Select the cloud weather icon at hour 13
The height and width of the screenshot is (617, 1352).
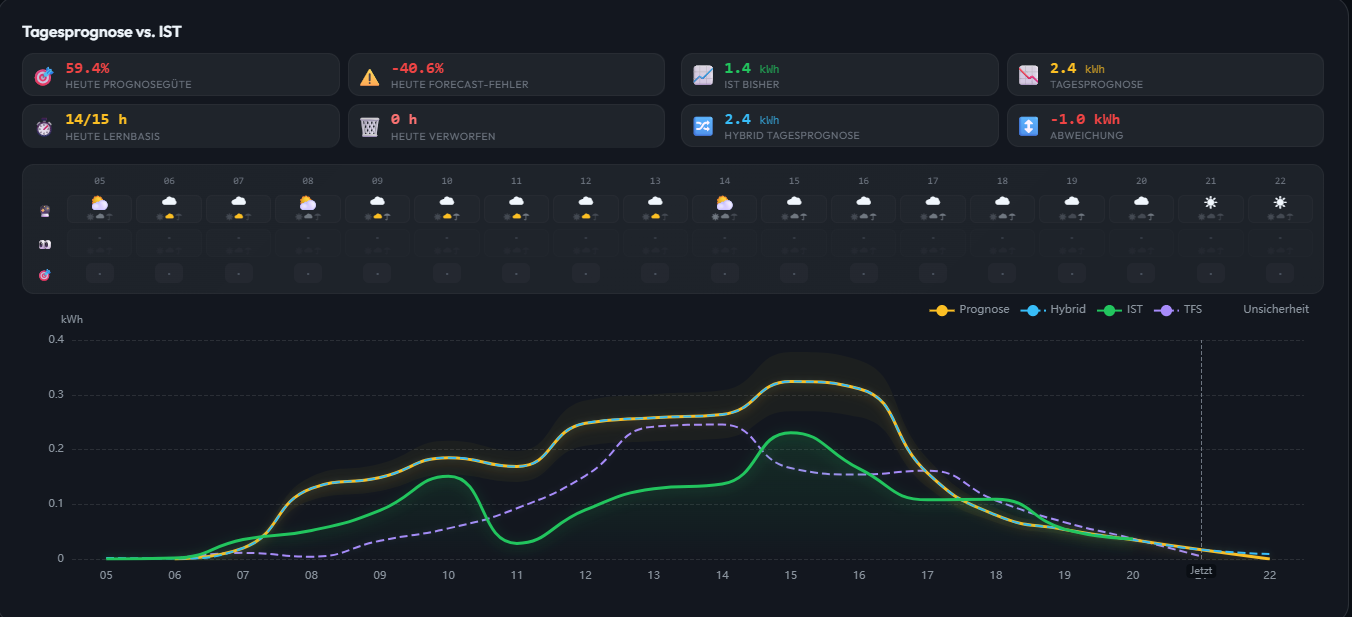tap(655, 202)
